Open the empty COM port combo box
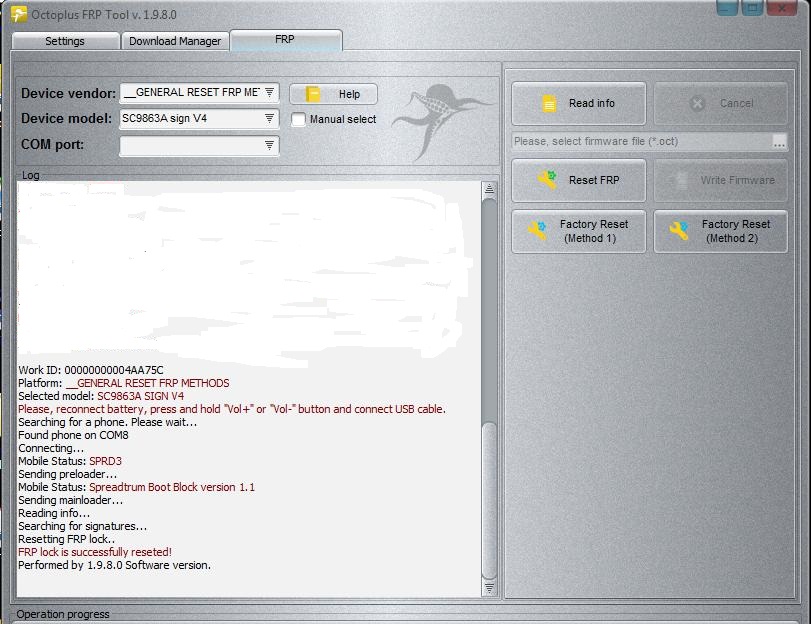 [199, 145]
